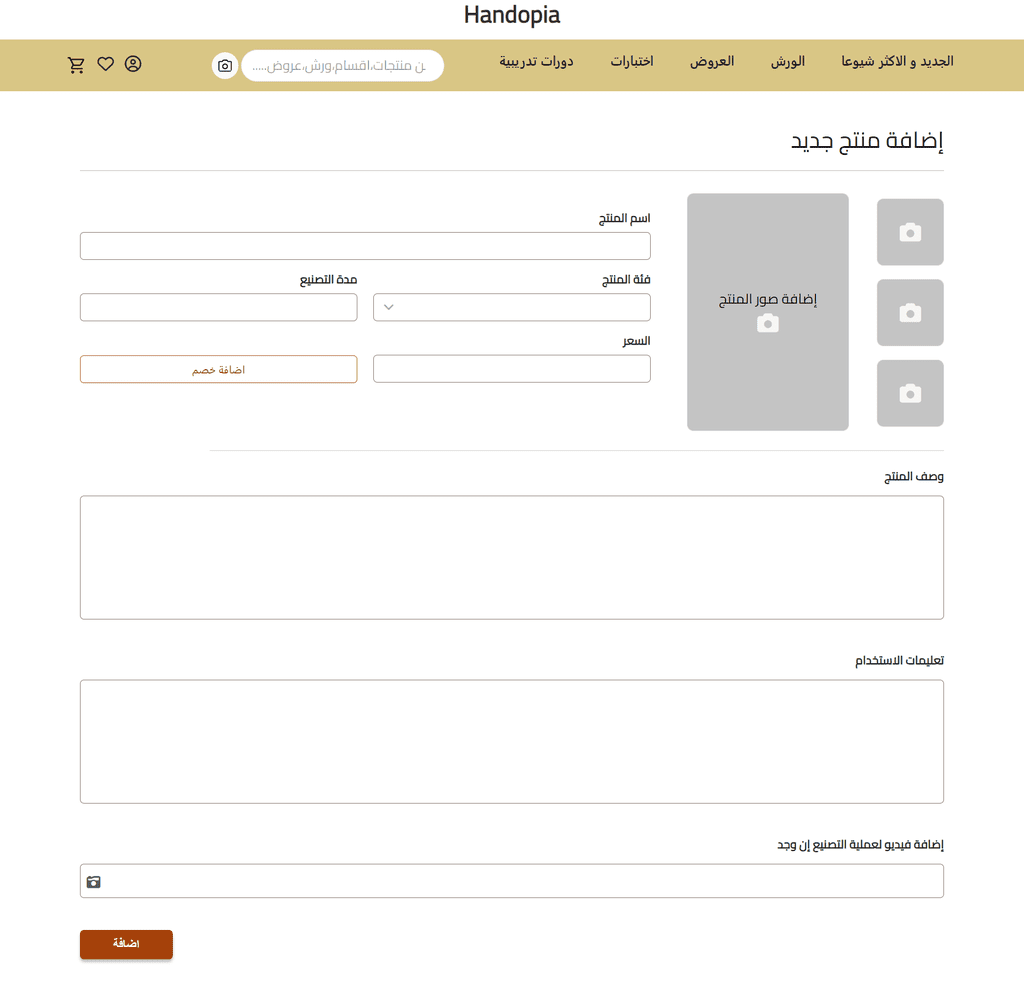Focus the اسم المنتج name field

(365, 246)
